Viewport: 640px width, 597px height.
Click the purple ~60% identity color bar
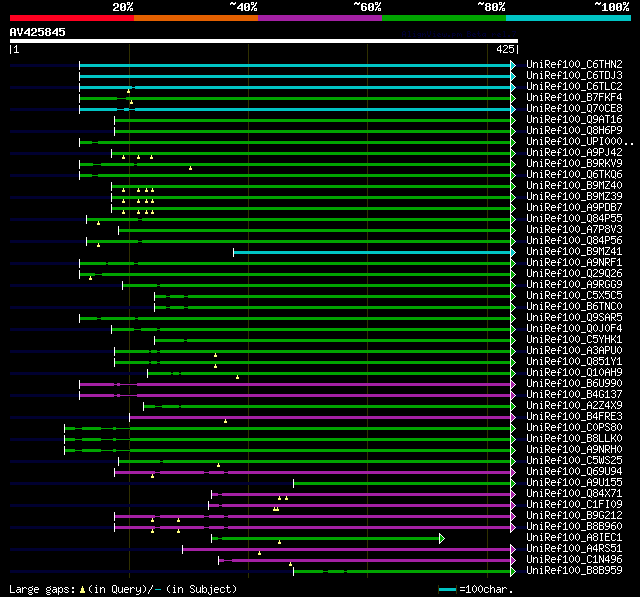[x=320, y=18]
